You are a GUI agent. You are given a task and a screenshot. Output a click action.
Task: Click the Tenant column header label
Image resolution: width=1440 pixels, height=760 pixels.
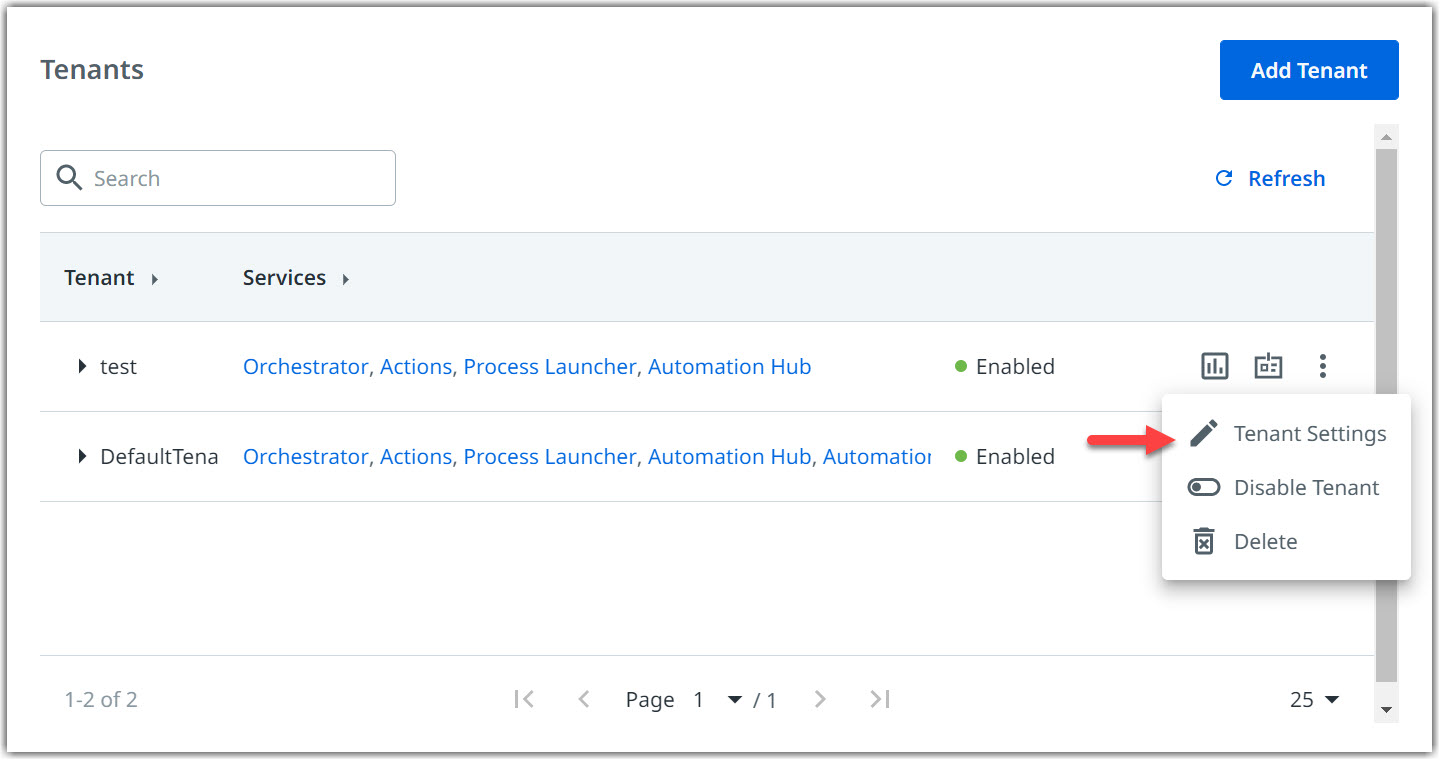99,278
